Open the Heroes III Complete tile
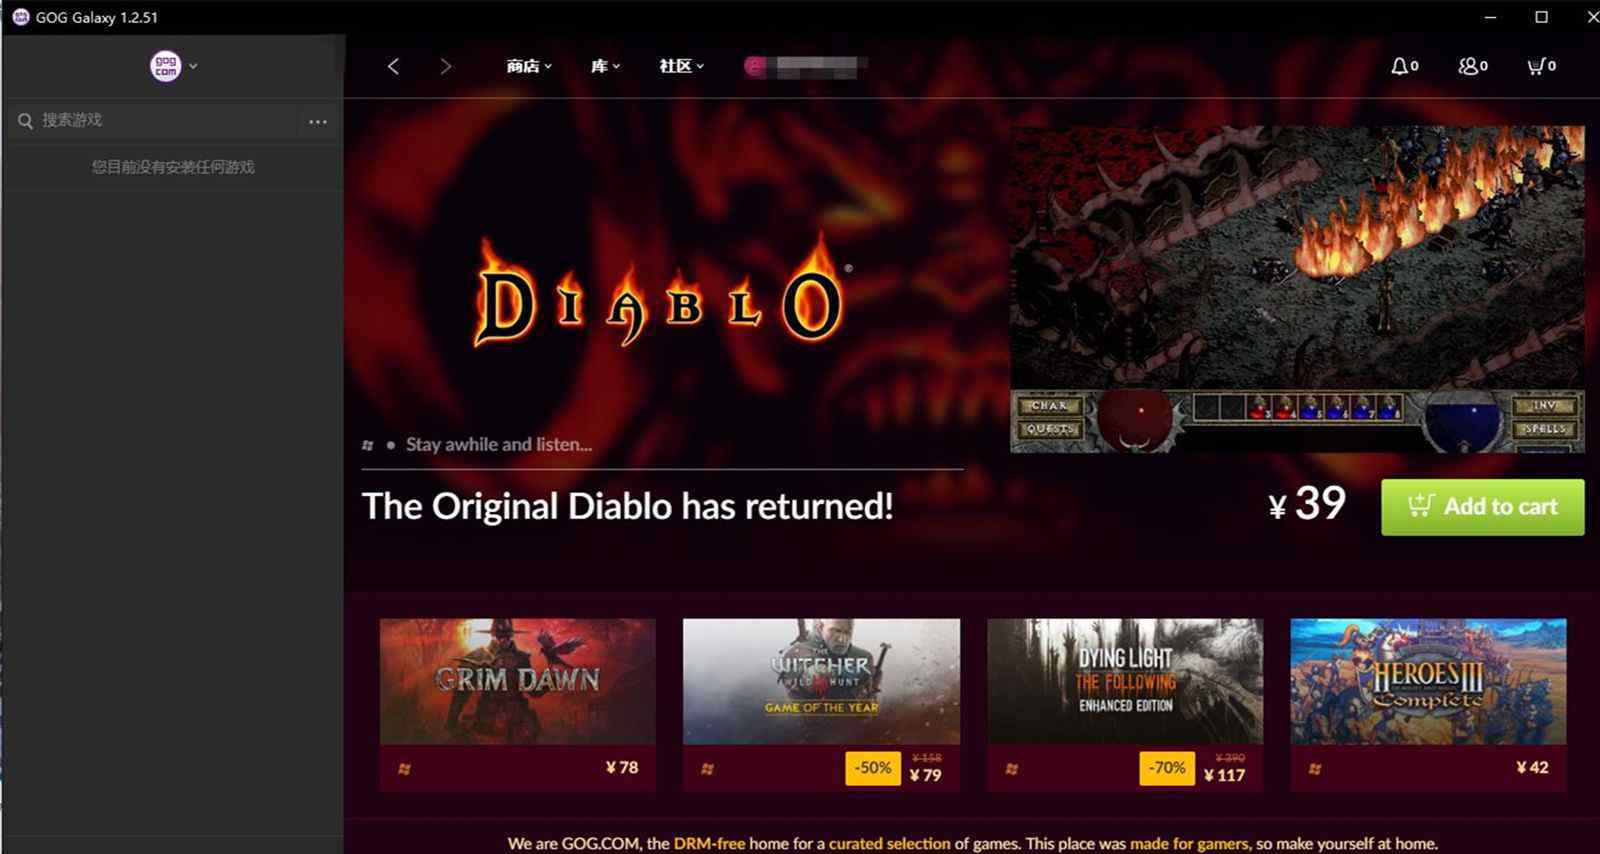The height and width of the screenshot is (854, 1600). click(x=1428, y=704)
